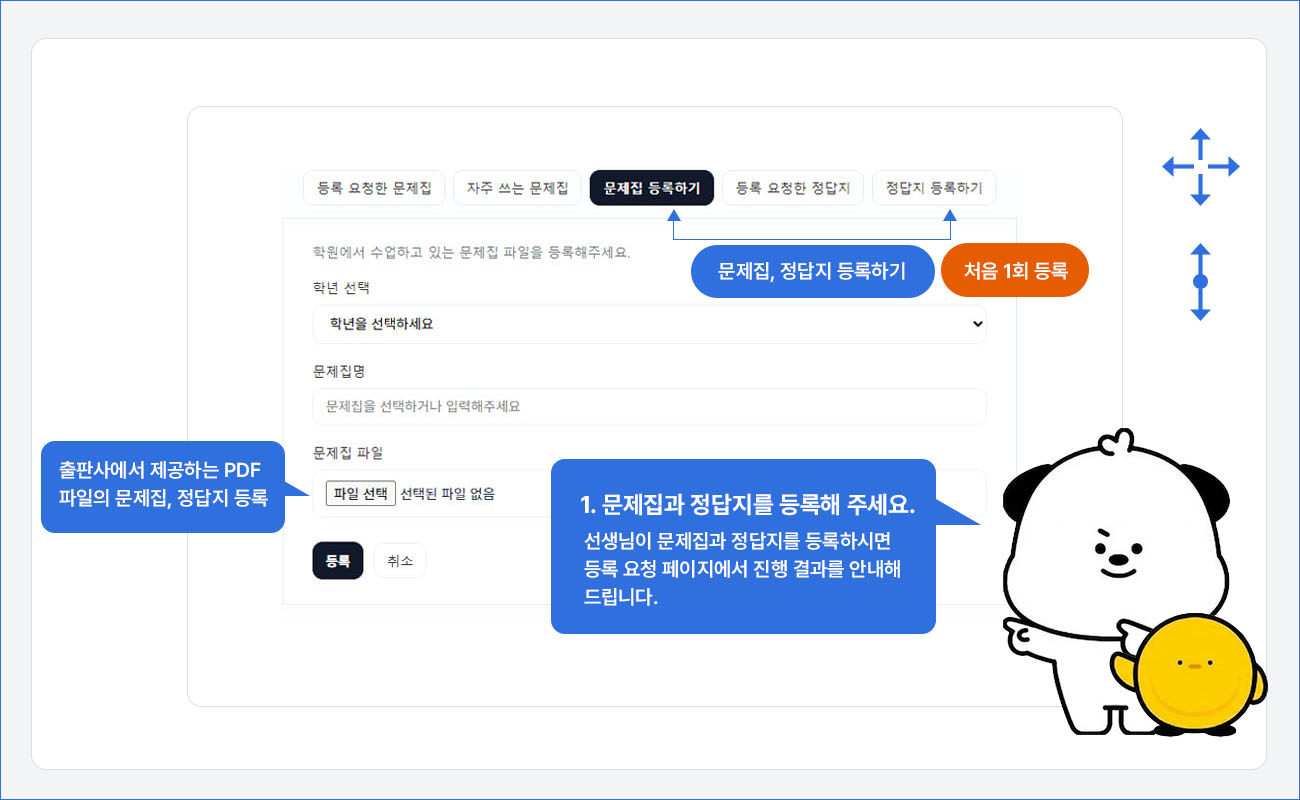Click the yellow chick character

pos(1190,672)
